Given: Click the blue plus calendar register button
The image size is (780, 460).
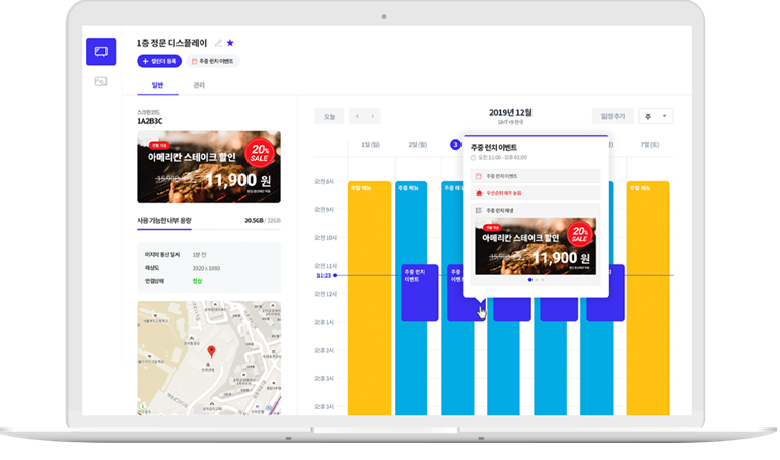Looking at the screenshot, I should 159,61.
